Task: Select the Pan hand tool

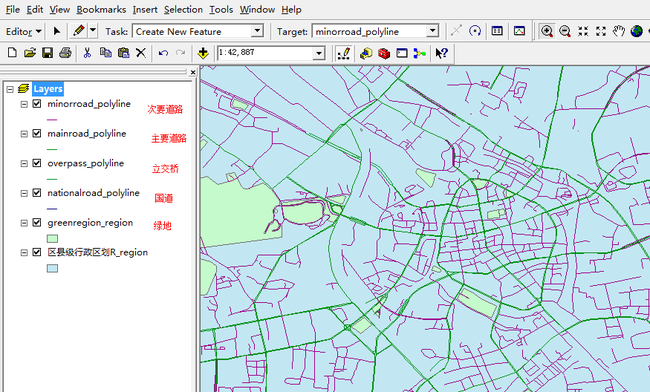Action: (x=618, y=31)
